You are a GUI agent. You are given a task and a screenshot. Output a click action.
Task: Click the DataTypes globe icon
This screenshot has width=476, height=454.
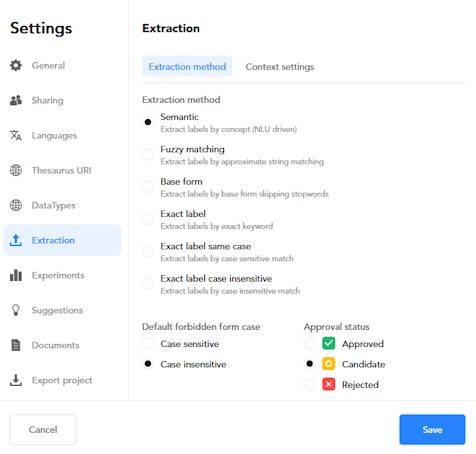point(16,205)
